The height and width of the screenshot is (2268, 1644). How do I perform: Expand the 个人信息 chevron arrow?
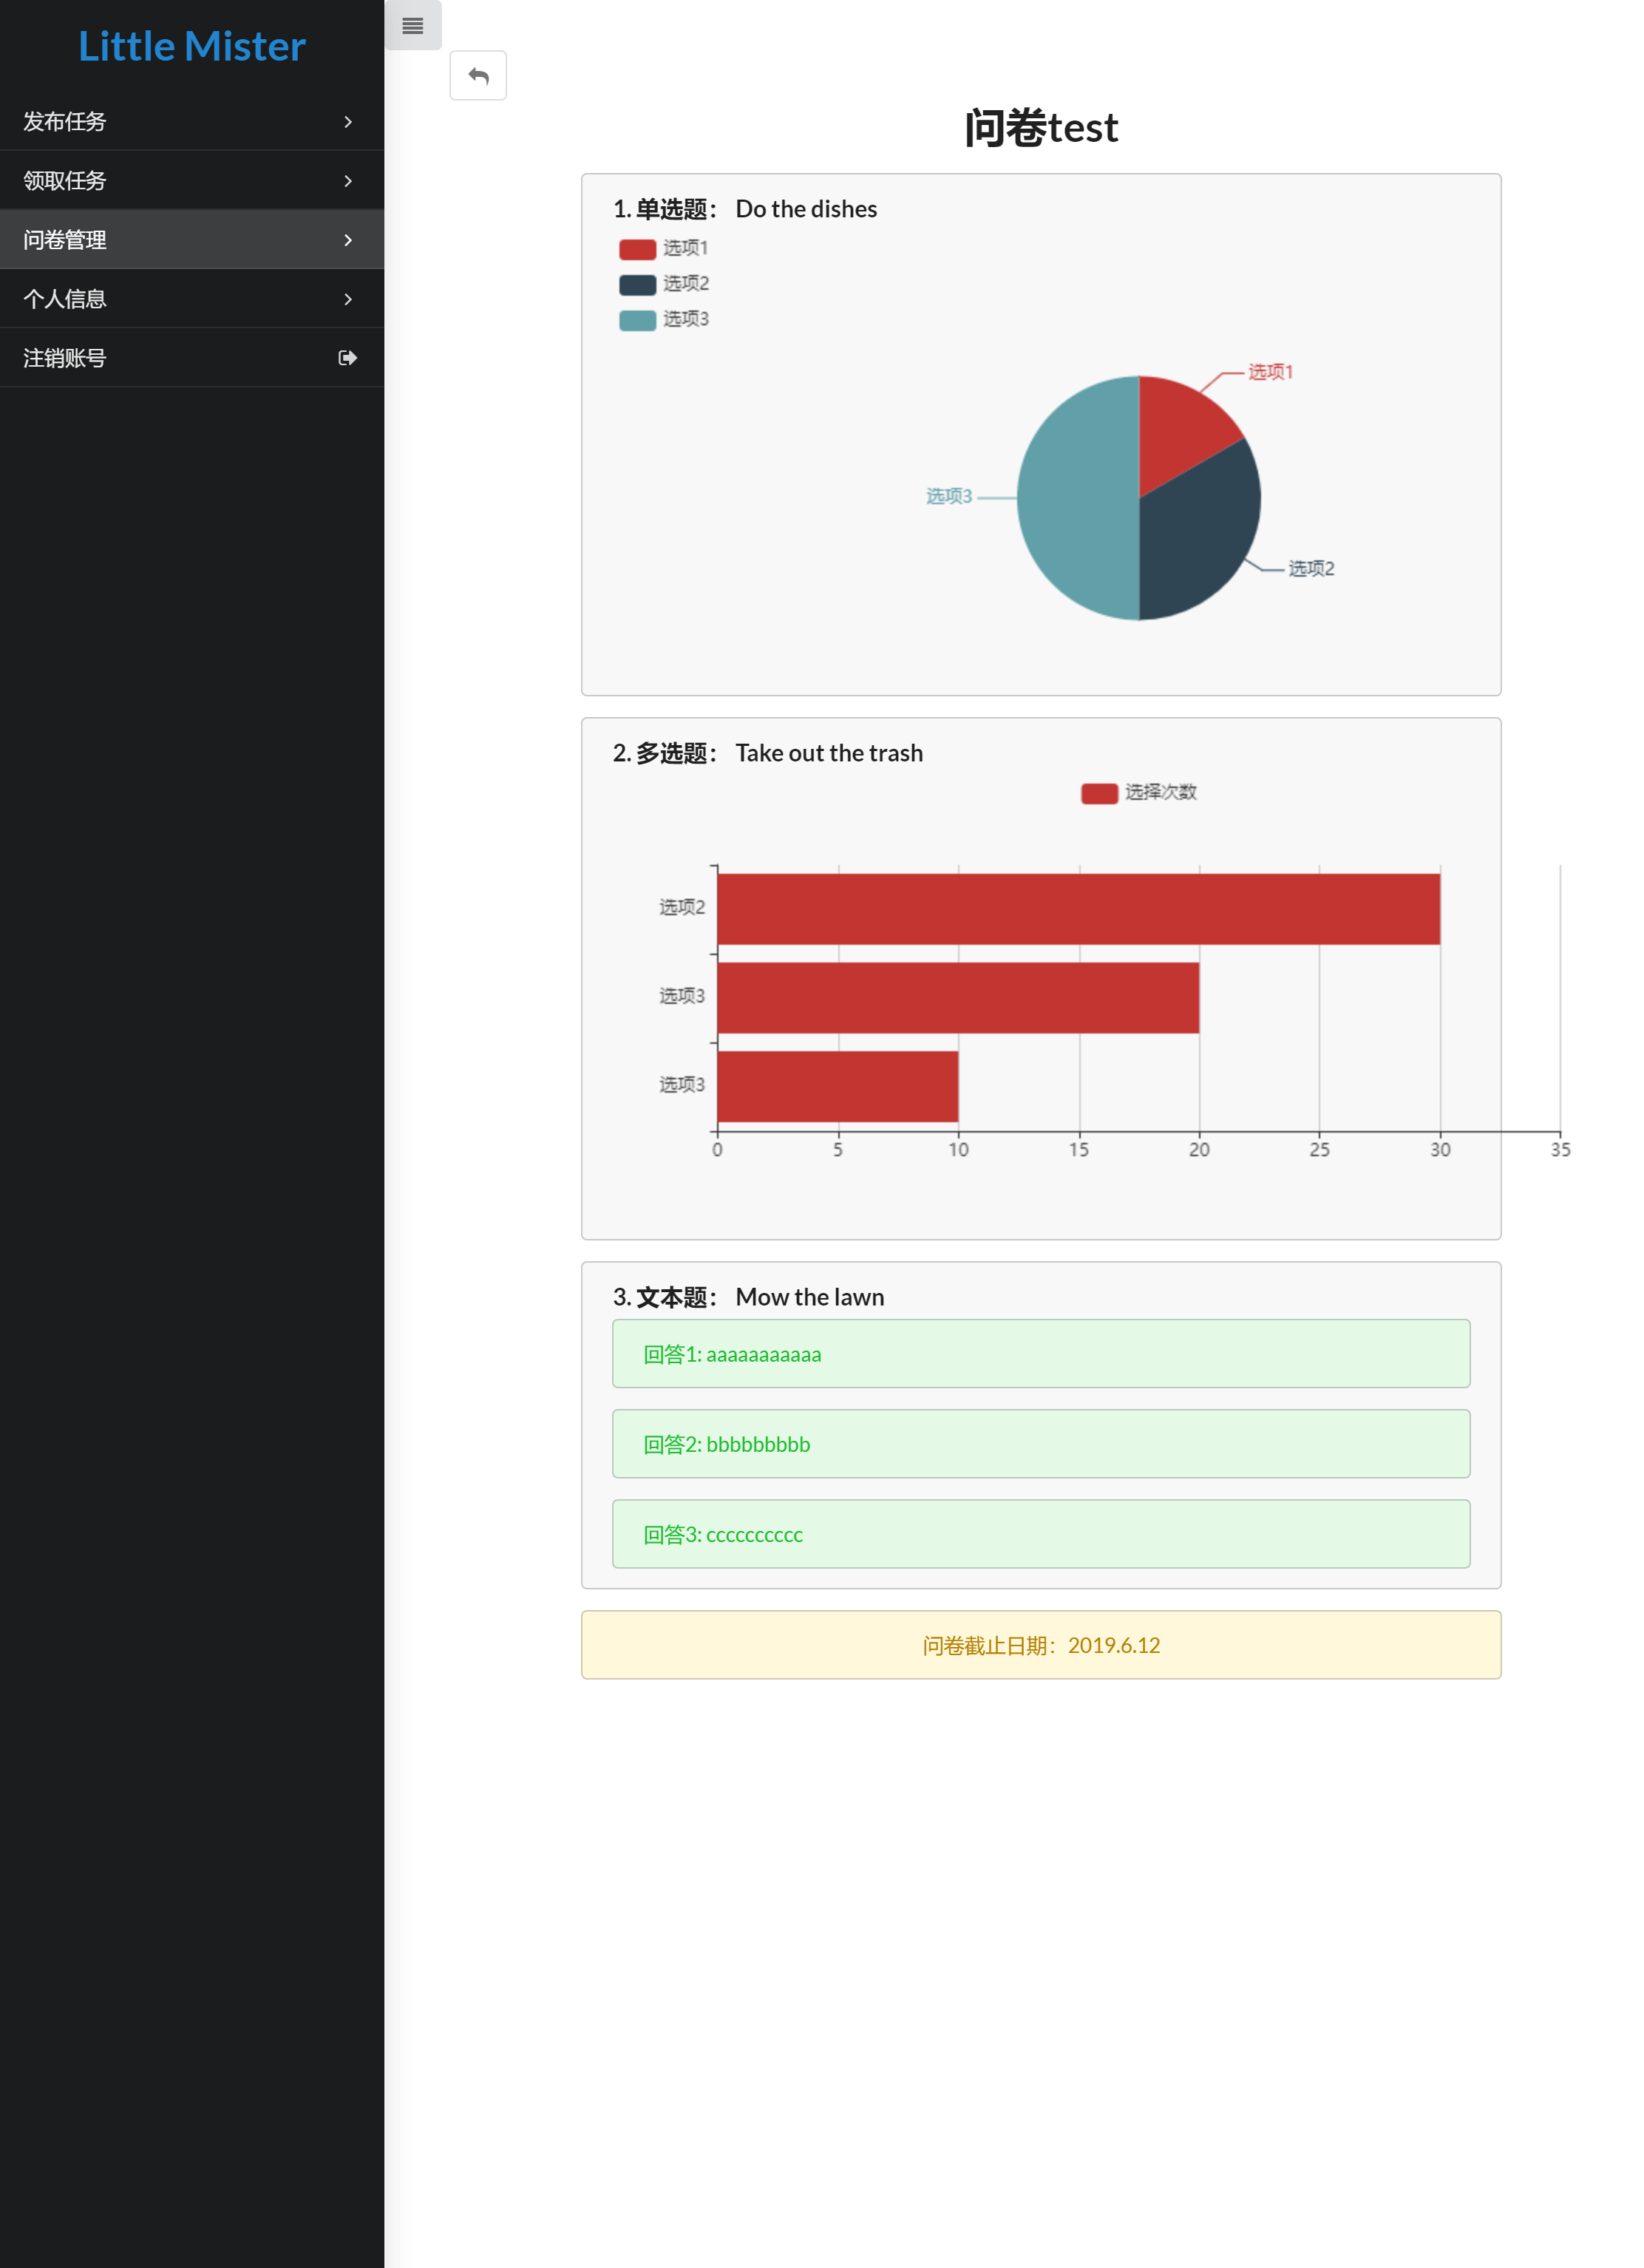(347, 299)
